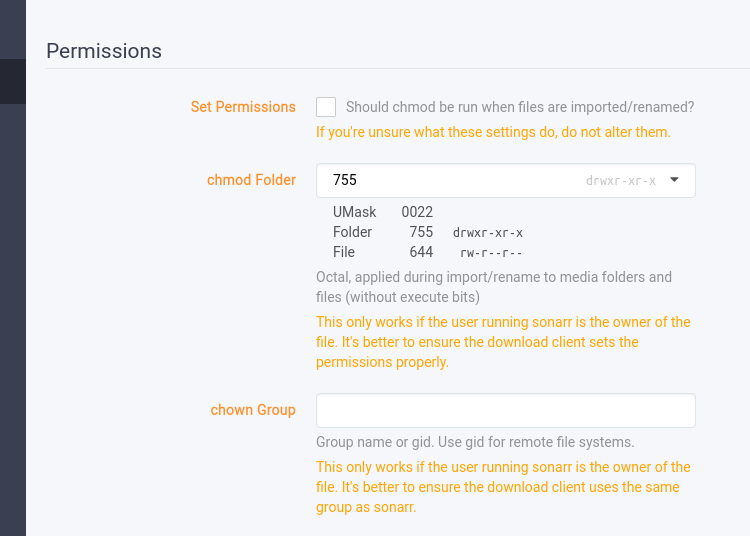
Task: Click the Folder 755 drwxr-xr-x row
Action: point(428,232)
